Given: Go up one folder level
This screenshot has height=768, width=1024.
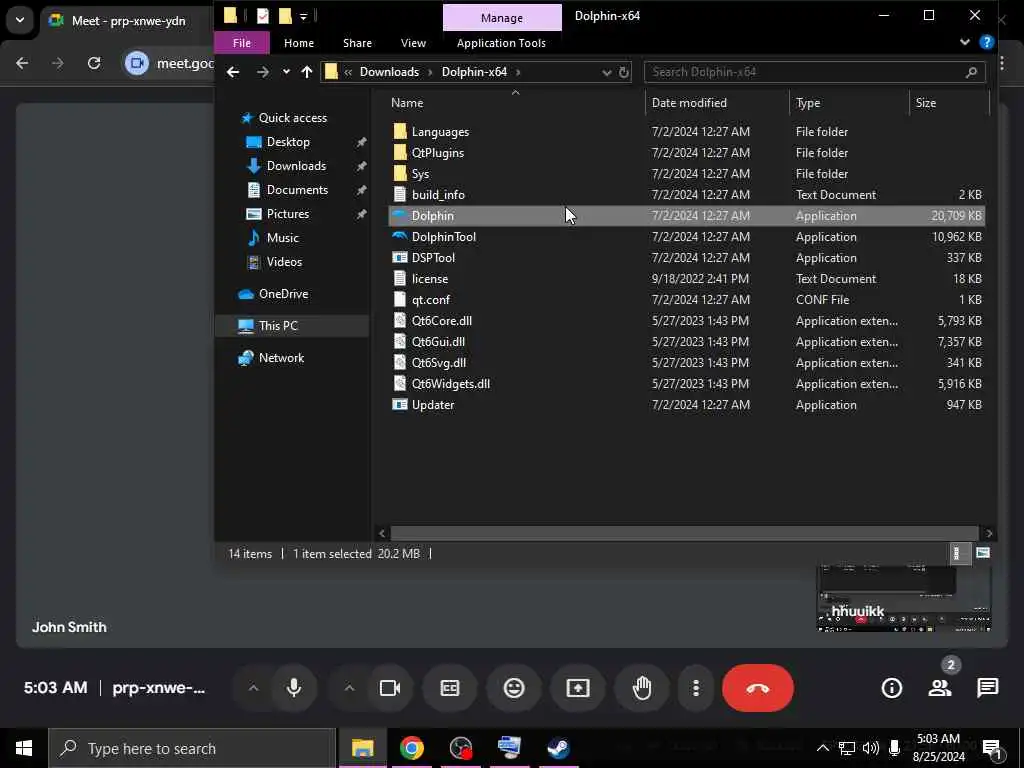Looking at the screenshot, I should 307,72.
